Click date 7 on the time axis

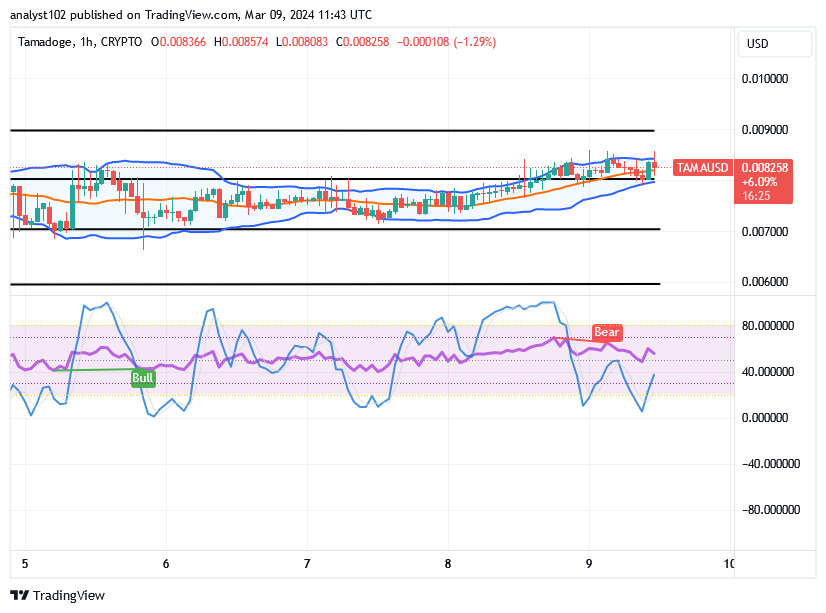[307, 564]
